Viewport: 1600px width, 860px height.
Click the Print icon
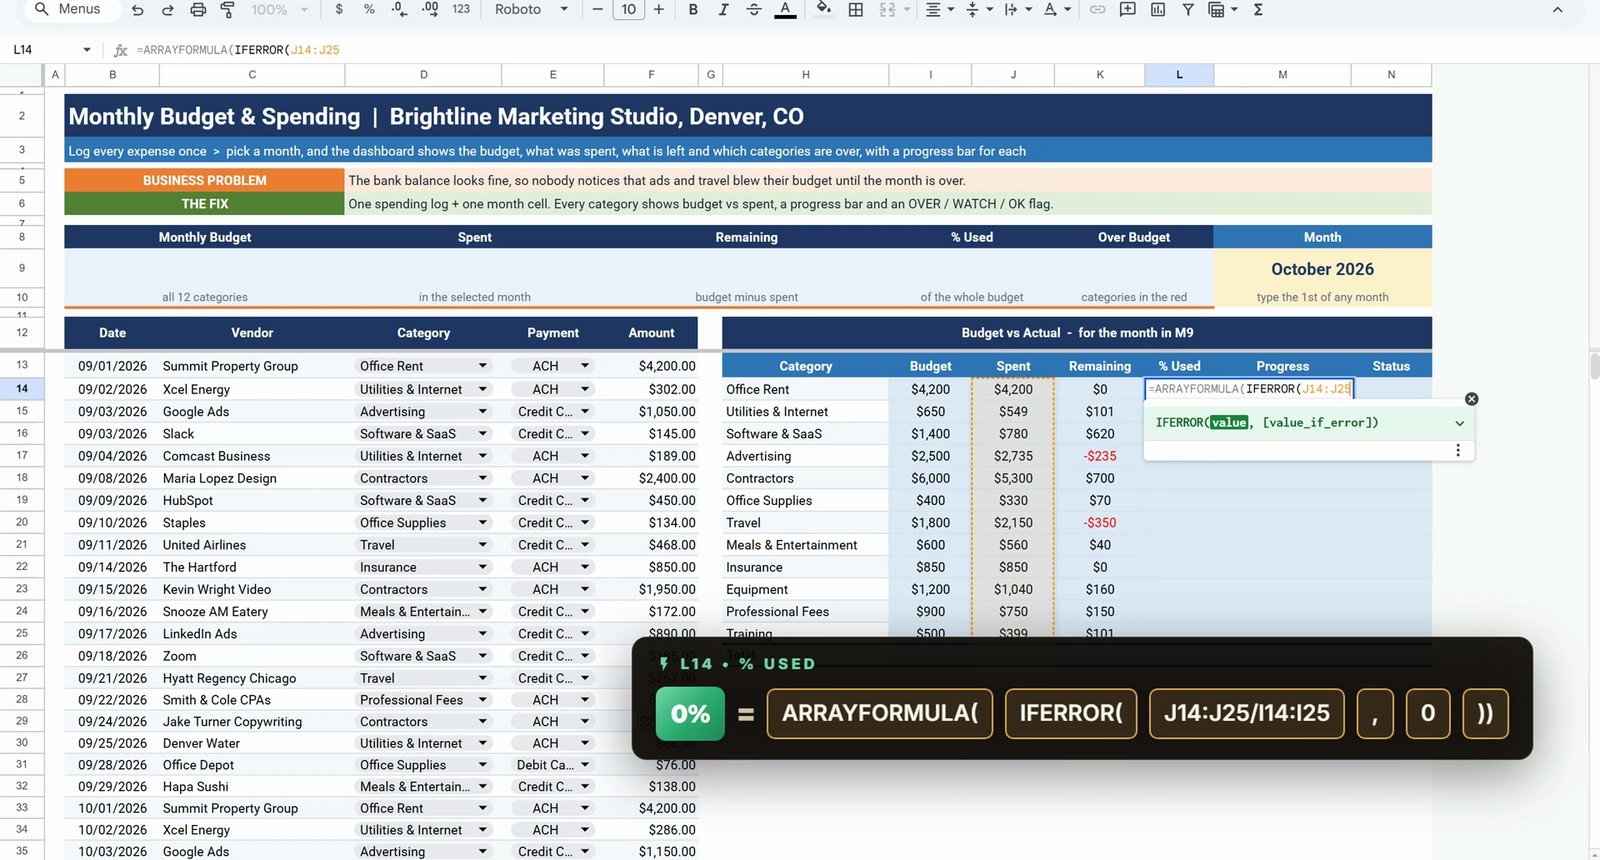[198, 9]
